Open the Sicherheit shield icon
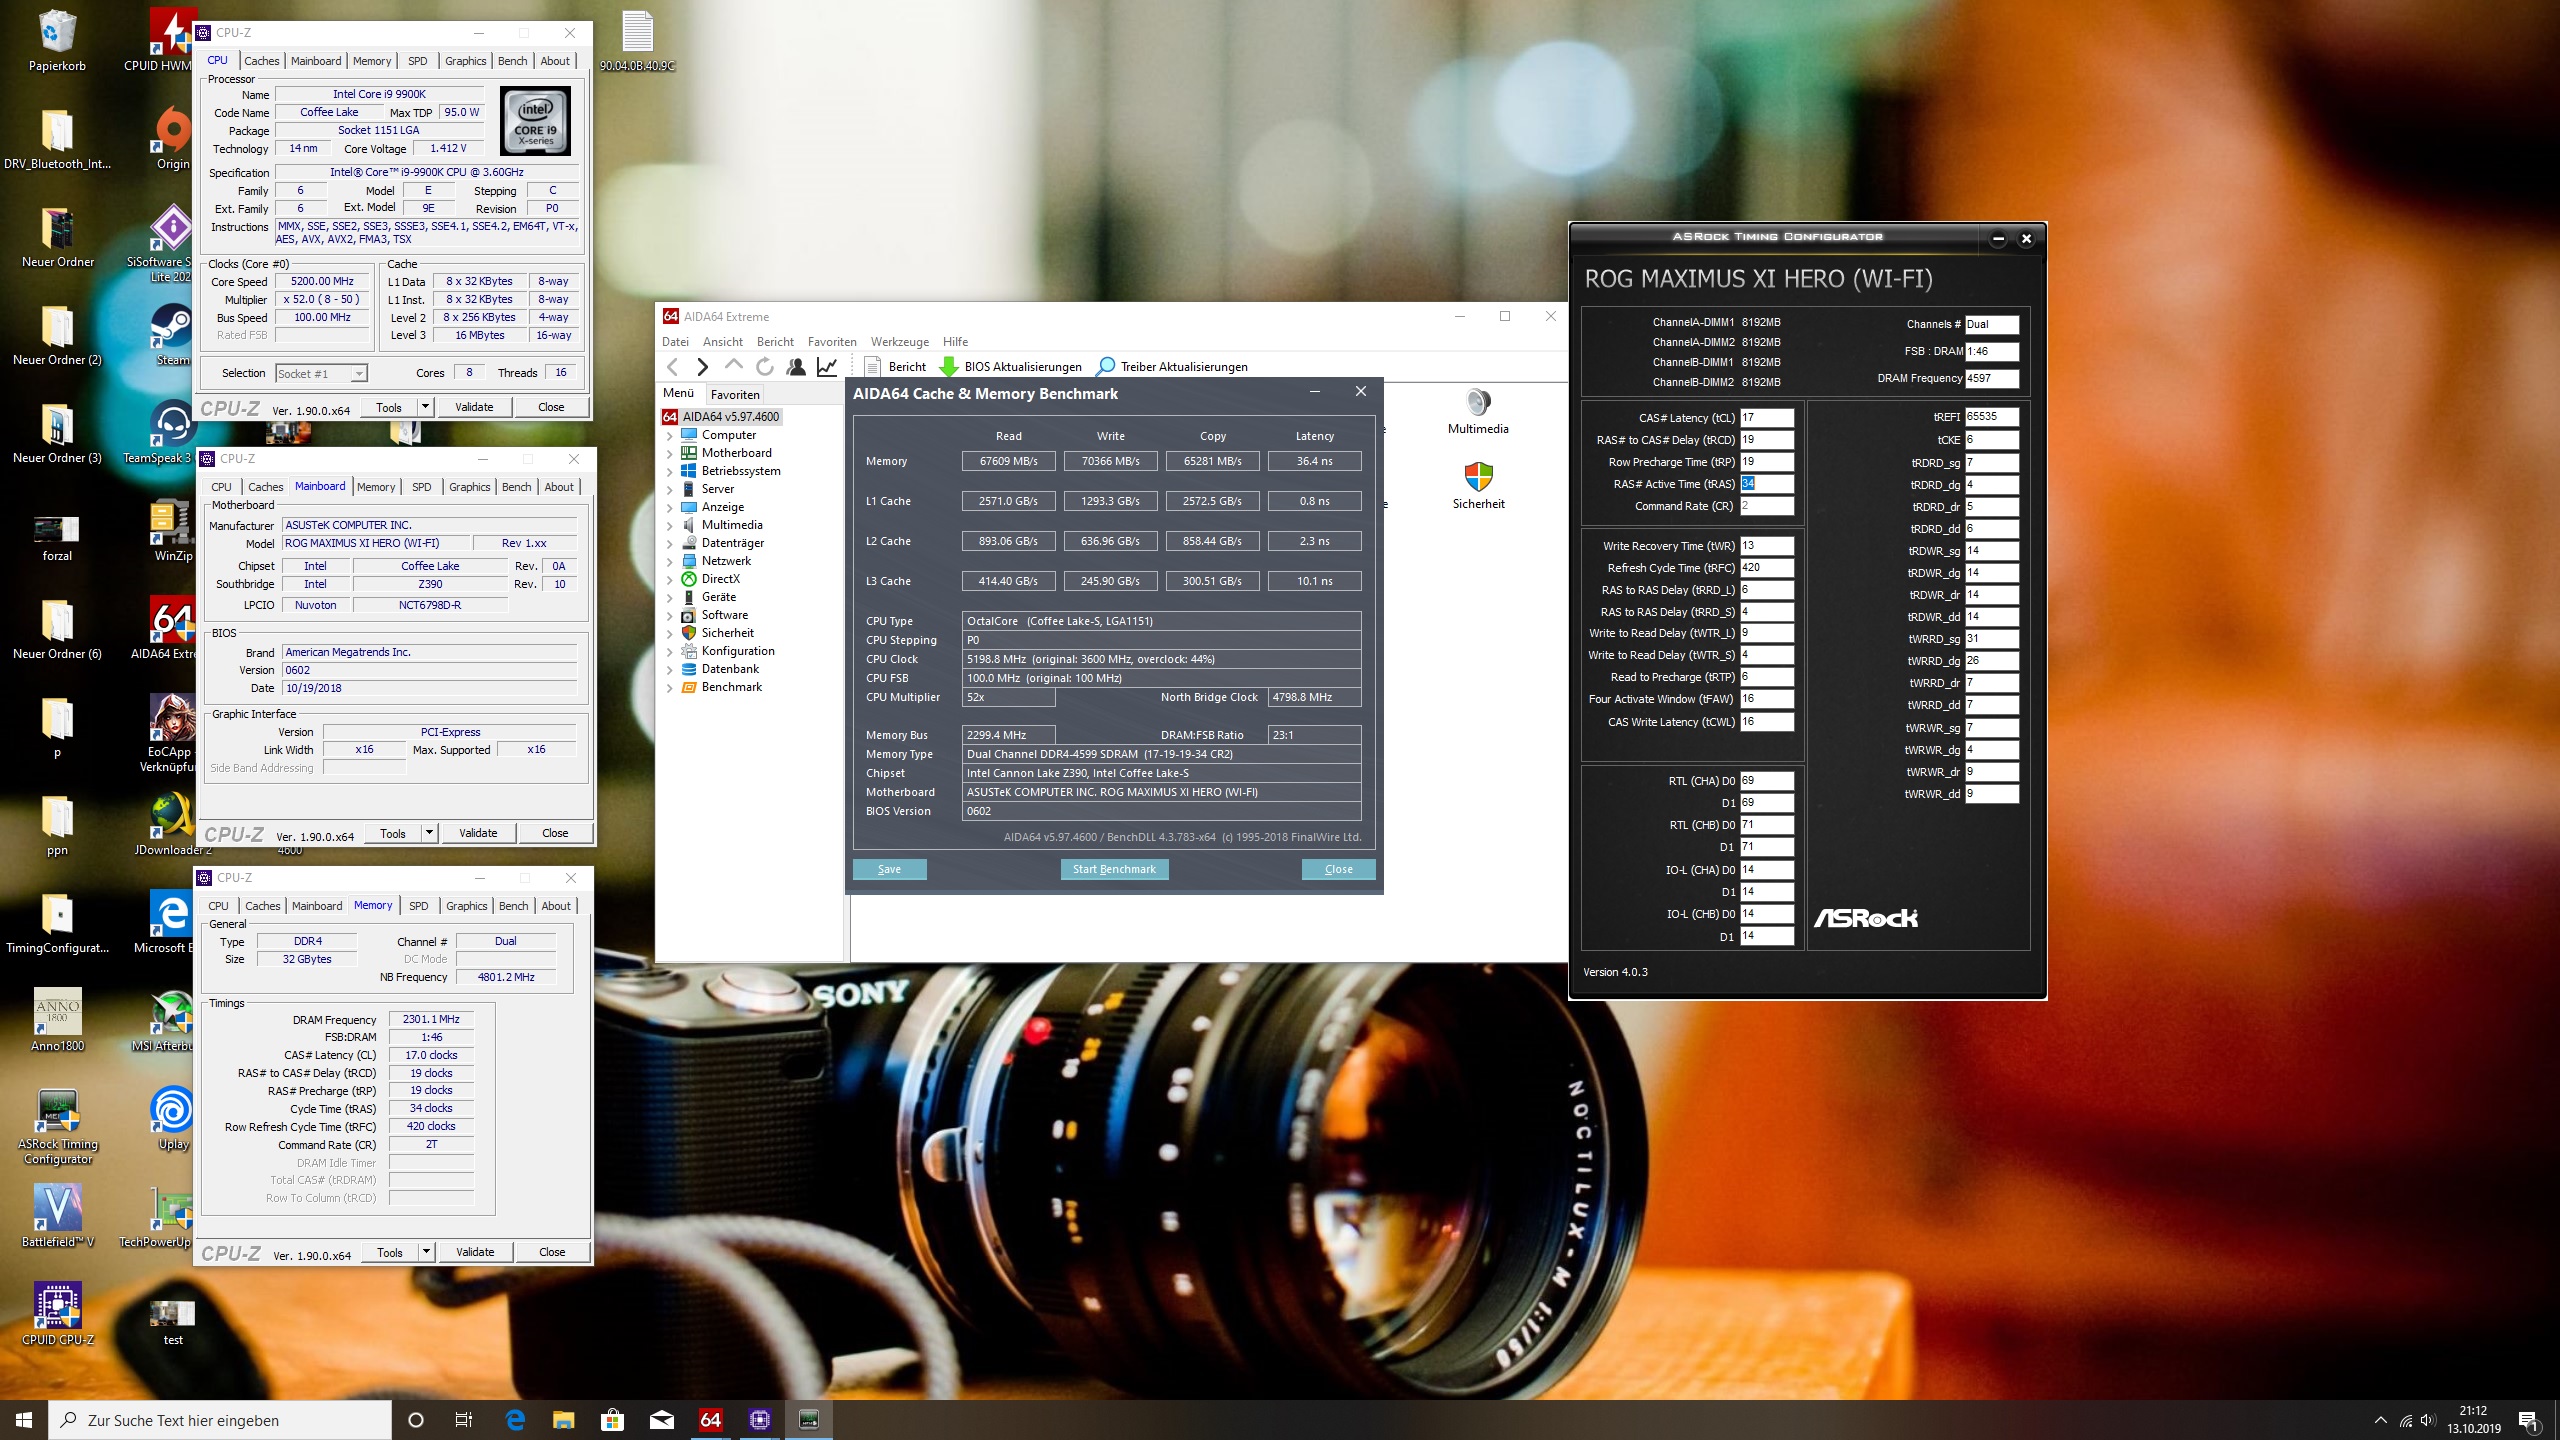This screenshot has width=2560, height=1440. click(1478, 477)
